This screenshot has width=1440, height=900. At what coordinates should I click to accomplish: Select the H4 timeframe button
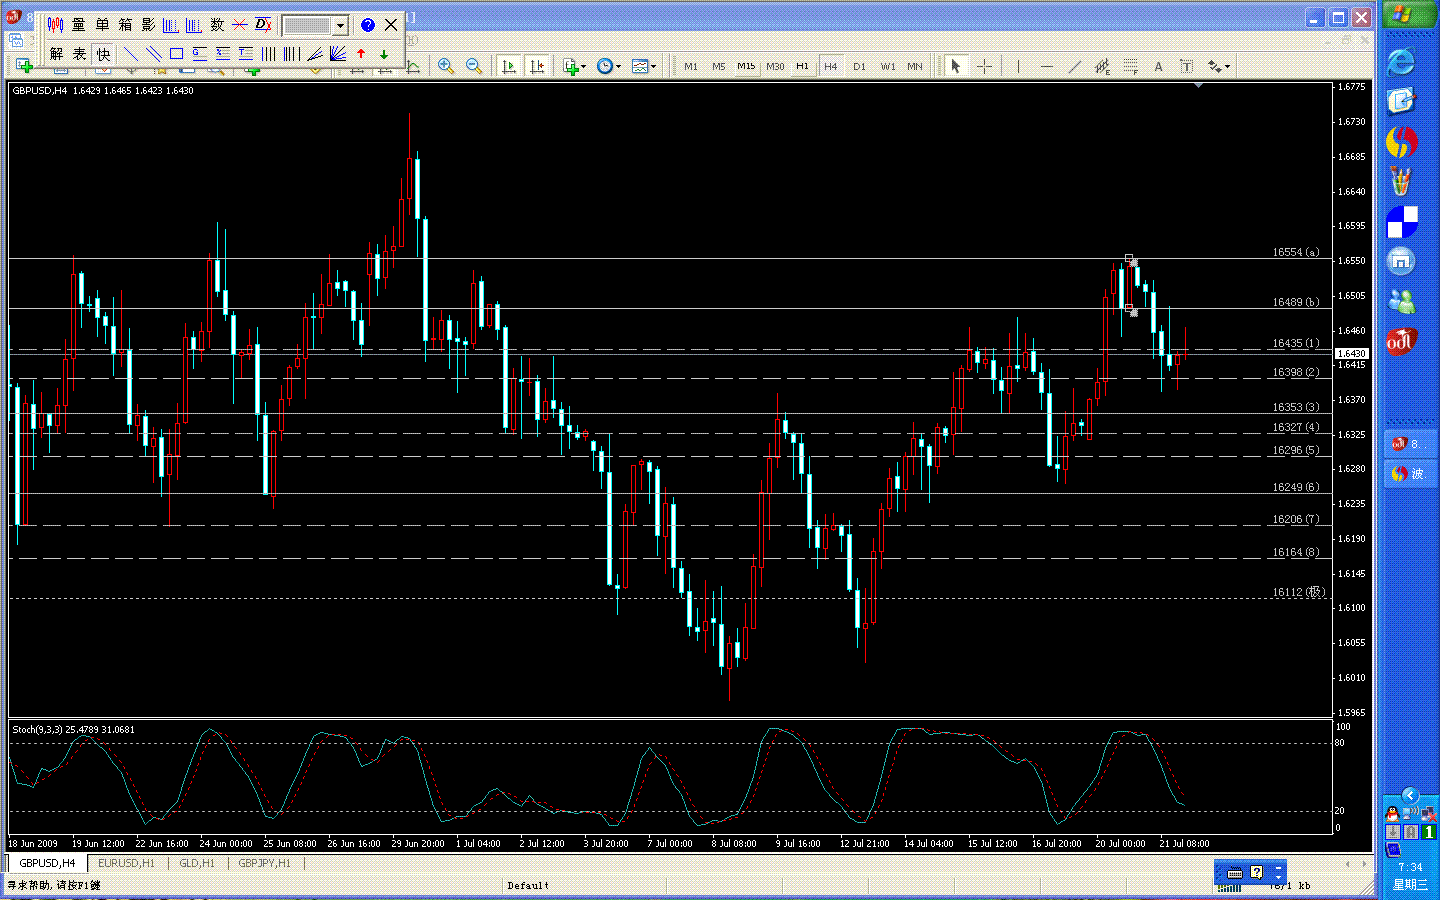click(831, 66)
